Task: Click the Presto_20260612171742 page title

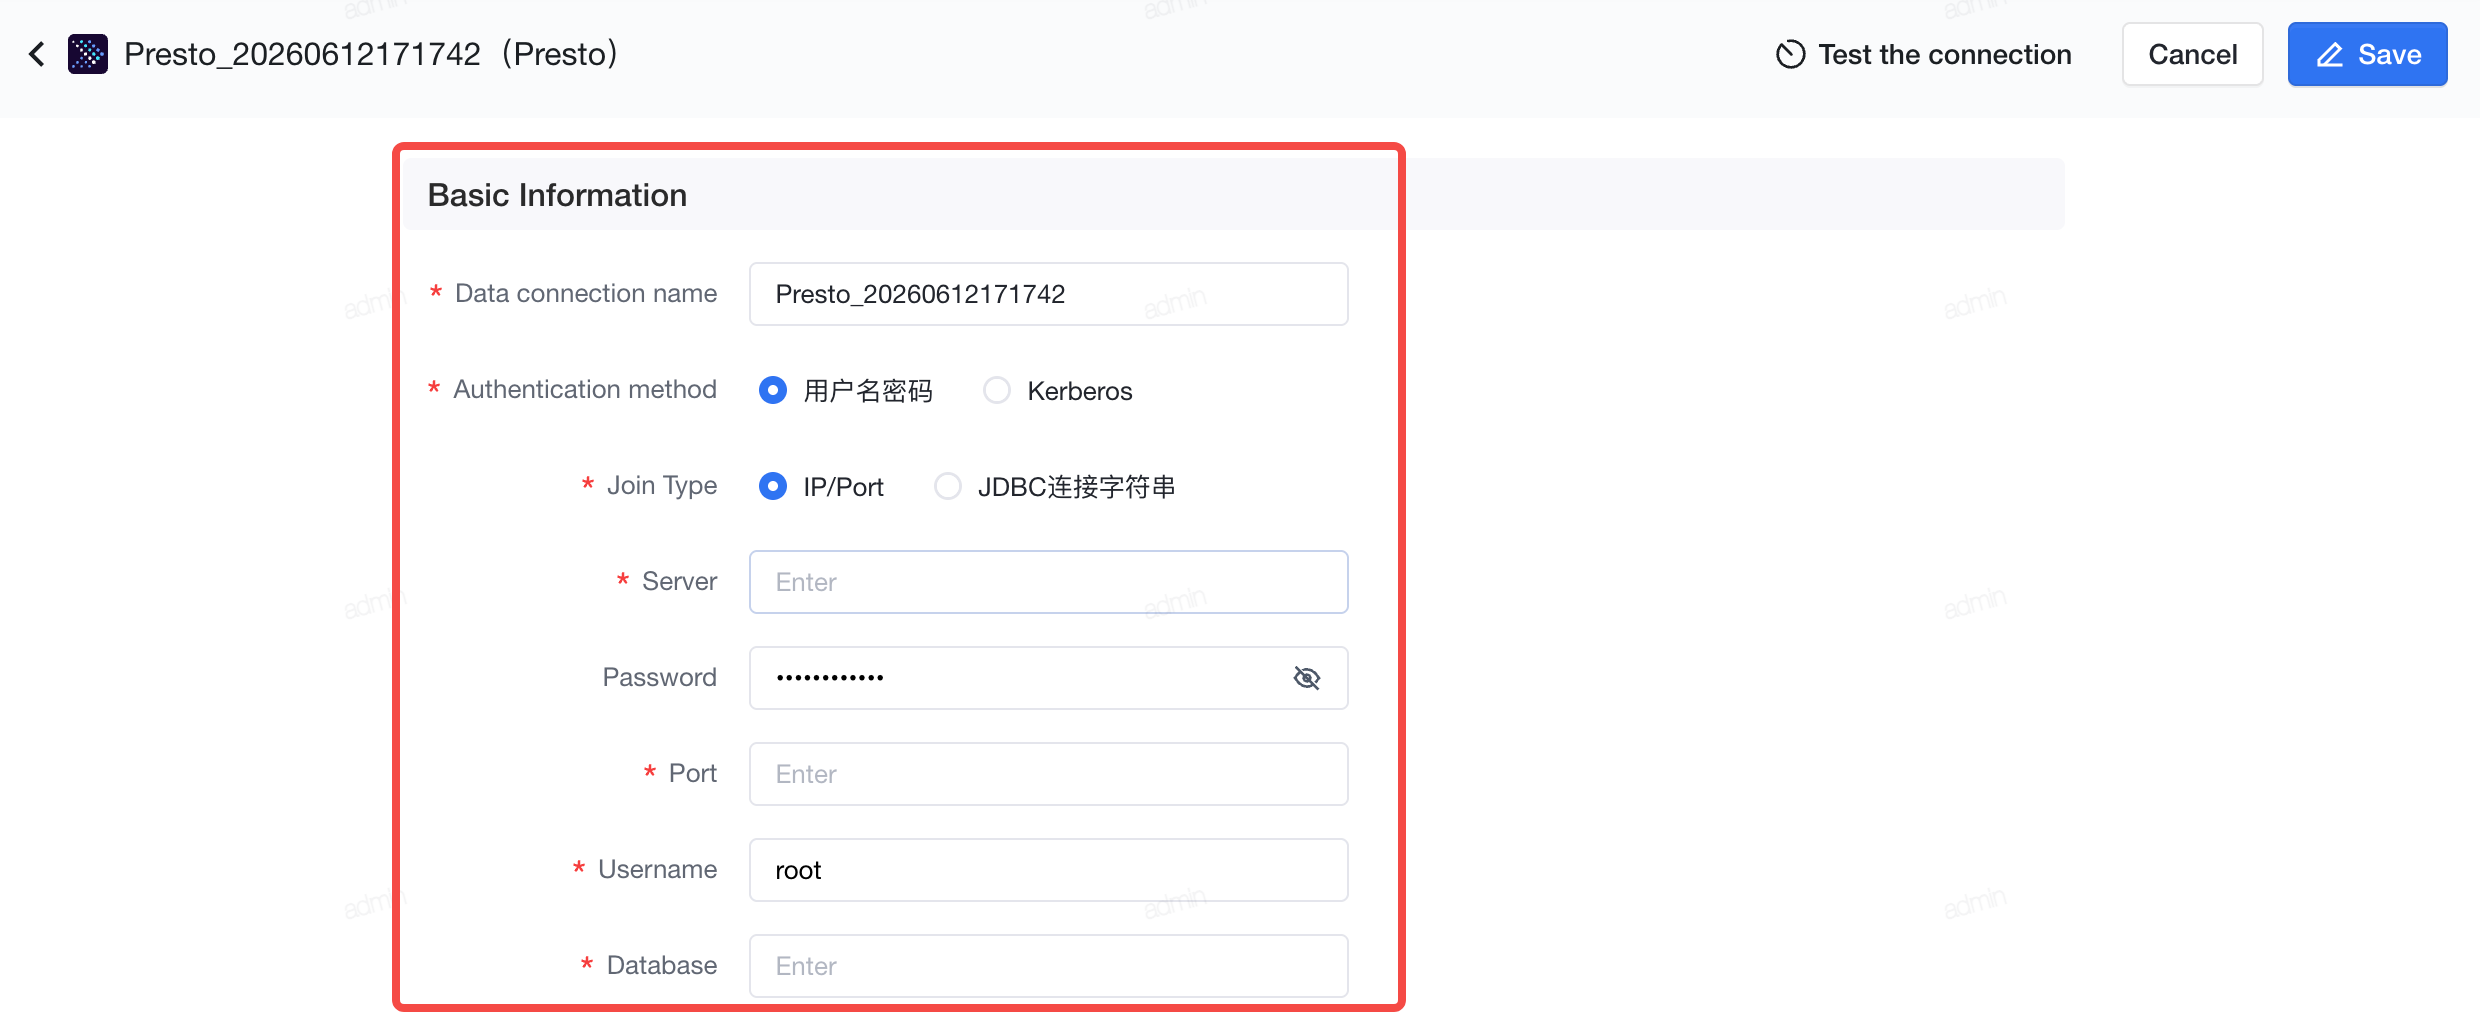Action: tap(302, 54)
